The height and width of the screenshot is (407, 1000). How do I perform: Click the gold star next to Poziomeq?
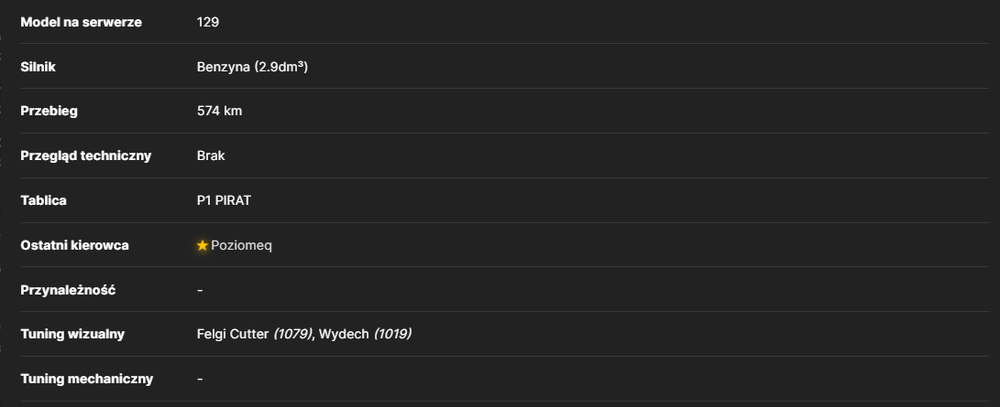(202, 246)
